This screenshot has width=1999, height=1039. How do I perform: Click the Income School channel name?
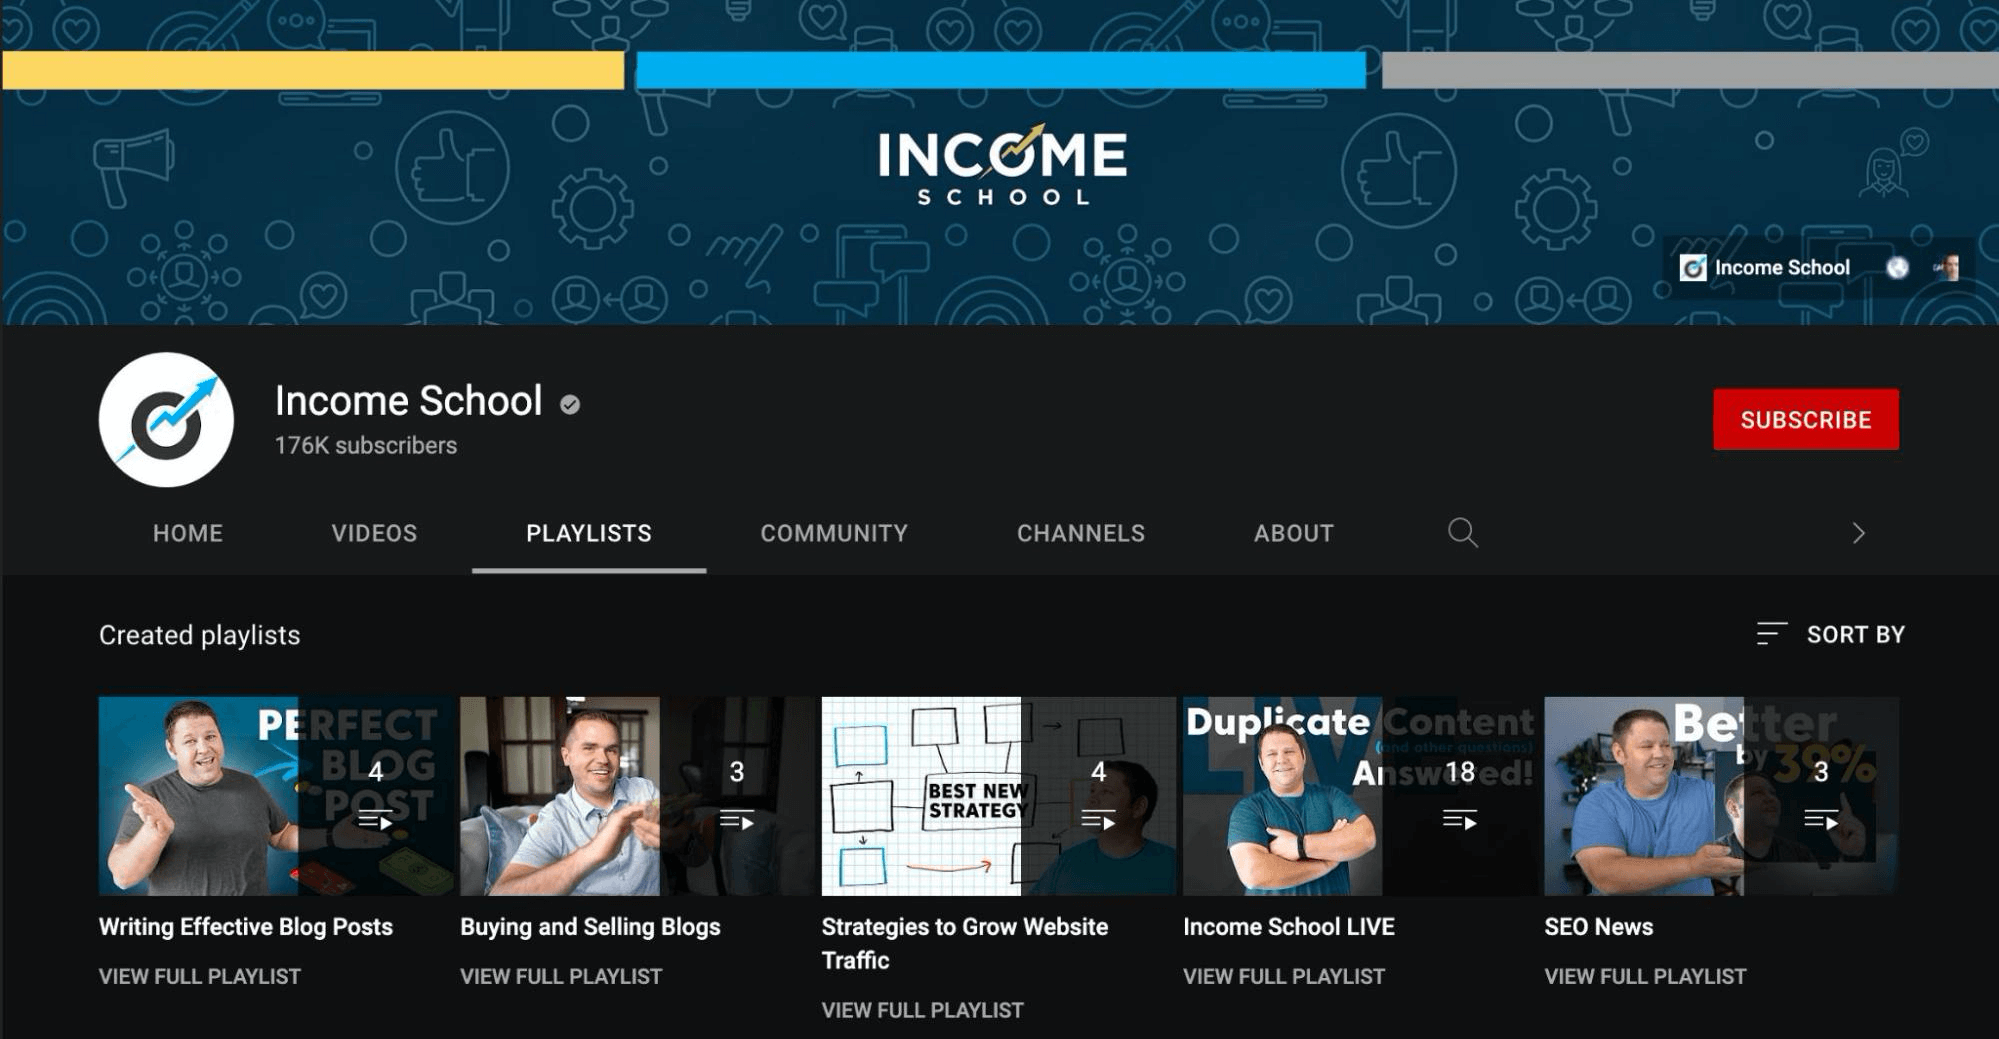coord(409,401)
